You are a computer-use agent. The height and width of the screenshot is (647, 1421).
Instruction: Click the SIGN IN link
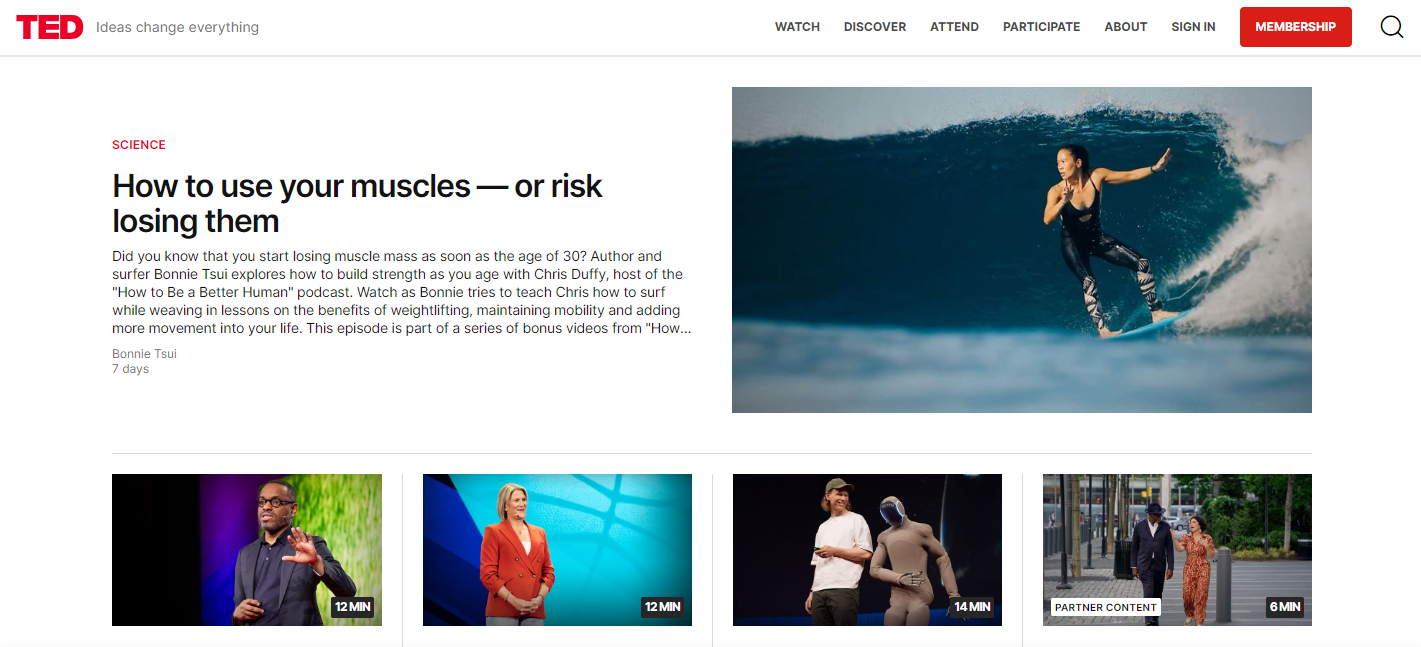1193,27
